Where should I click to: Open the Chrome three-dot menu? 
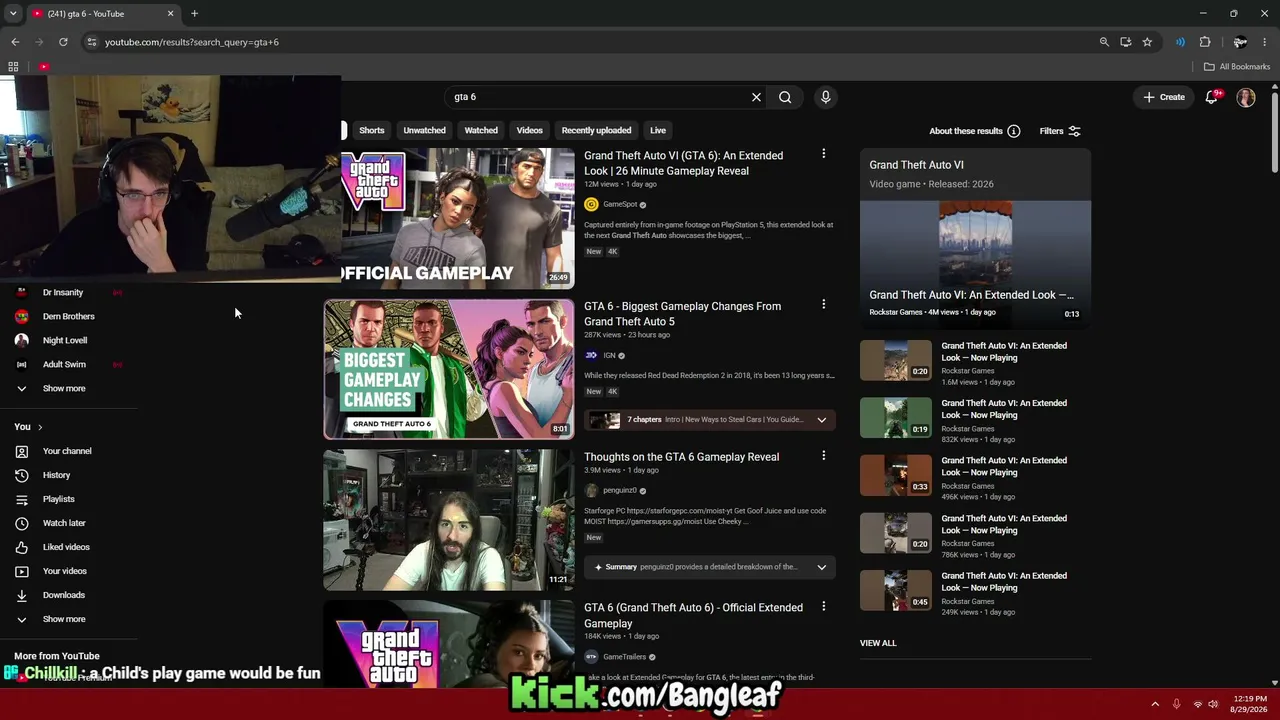pyautogui.click(x=1265, y=42)
